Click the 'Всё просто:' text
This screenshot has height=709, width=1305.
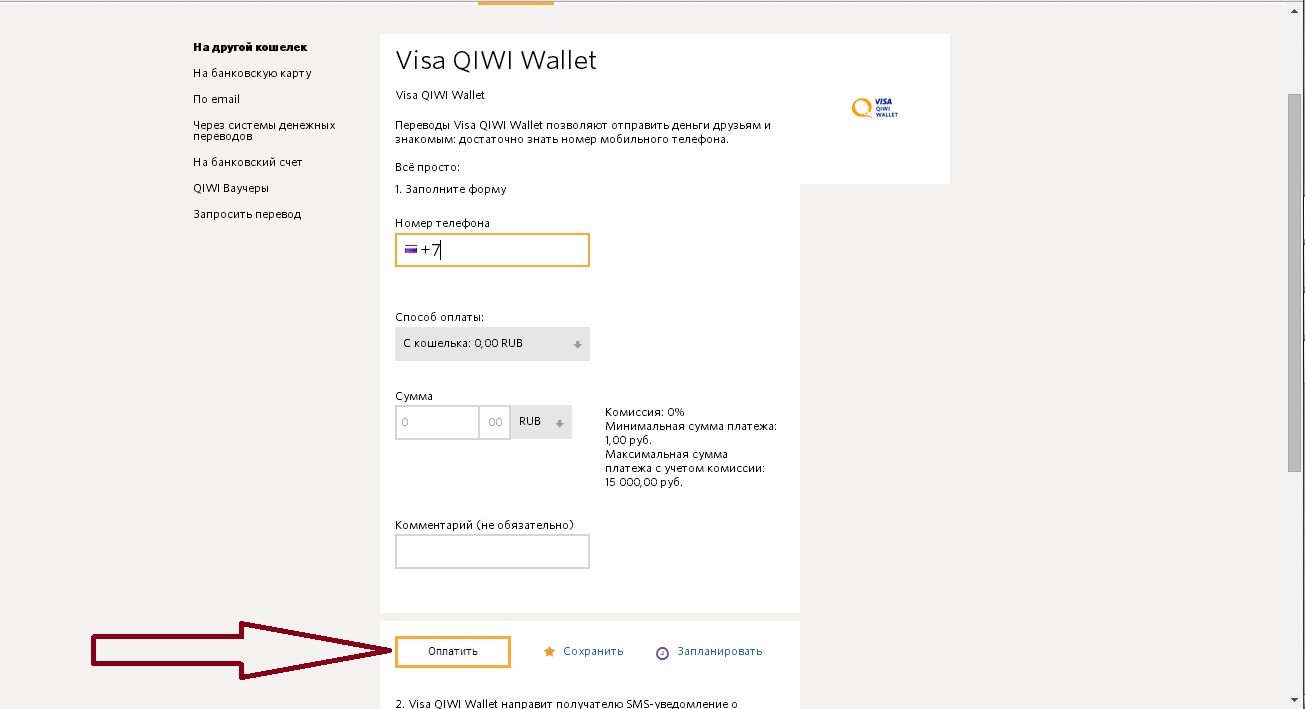[428, 167]
